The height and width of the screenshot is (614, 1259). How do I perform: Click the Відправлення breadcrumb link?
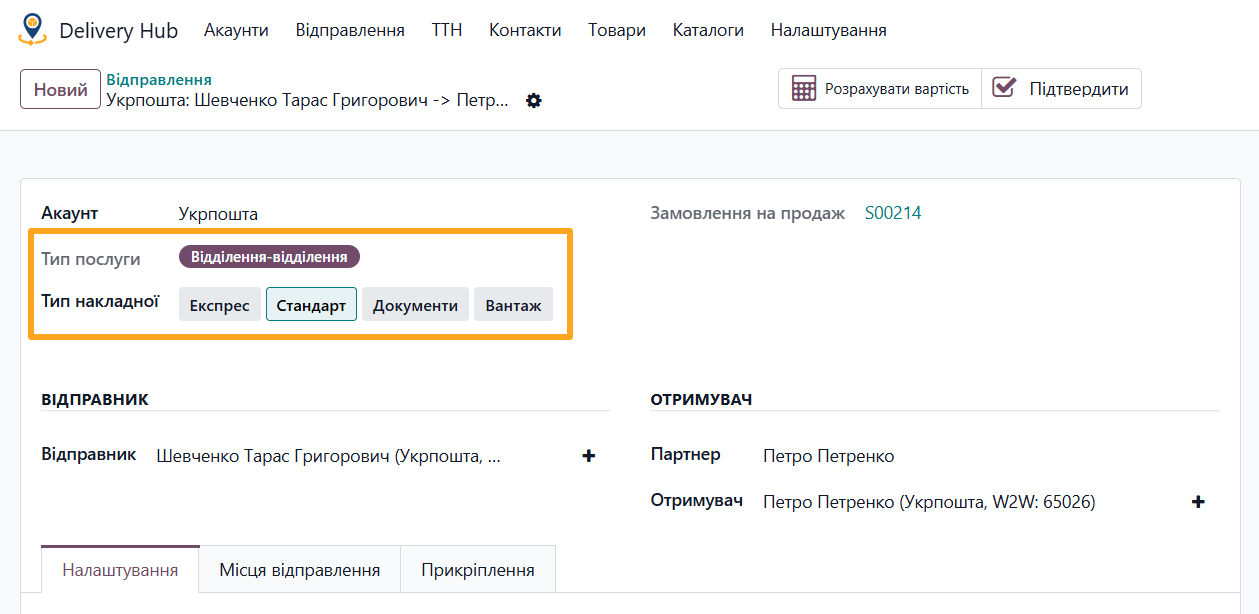[x=159, y=80]
